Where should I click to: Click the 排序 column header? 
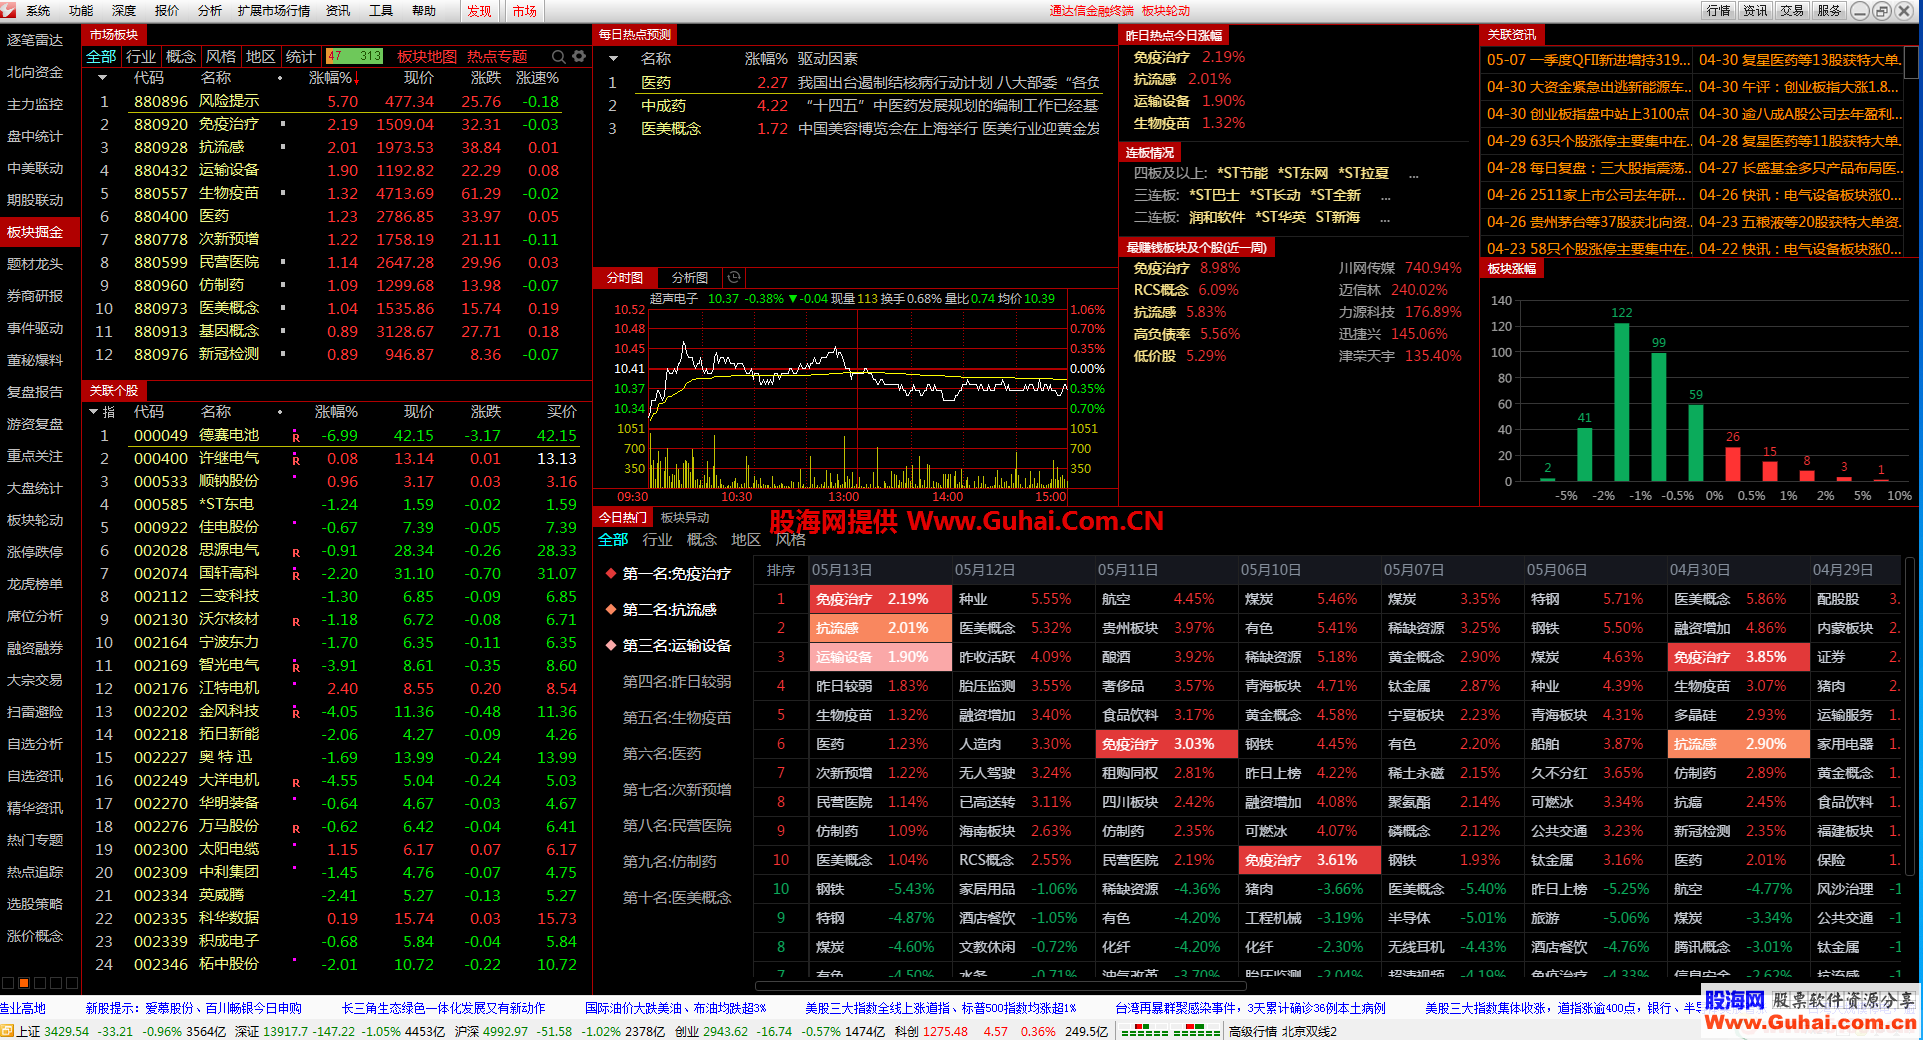[x=781, y=570]
